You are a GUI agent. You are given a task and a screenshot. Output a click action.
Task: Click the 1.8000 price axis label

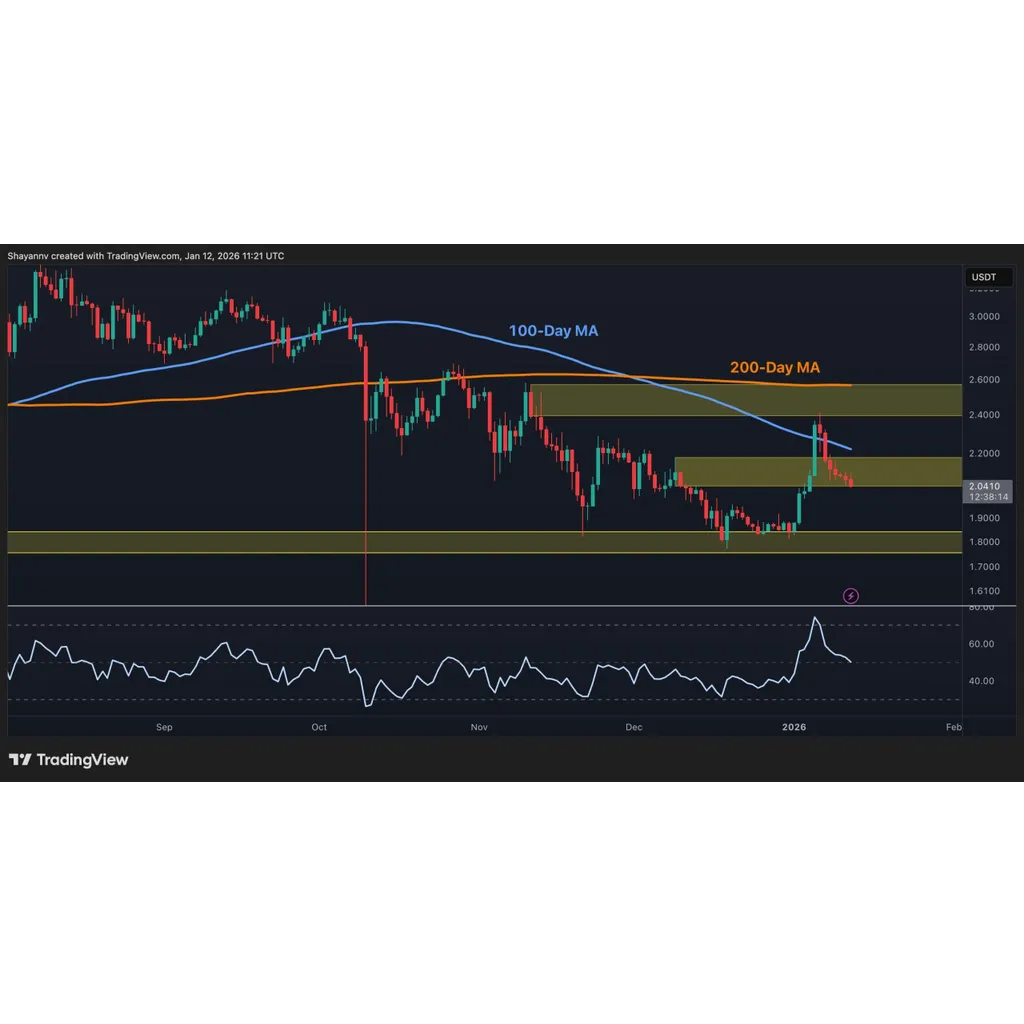coord(984,542)
